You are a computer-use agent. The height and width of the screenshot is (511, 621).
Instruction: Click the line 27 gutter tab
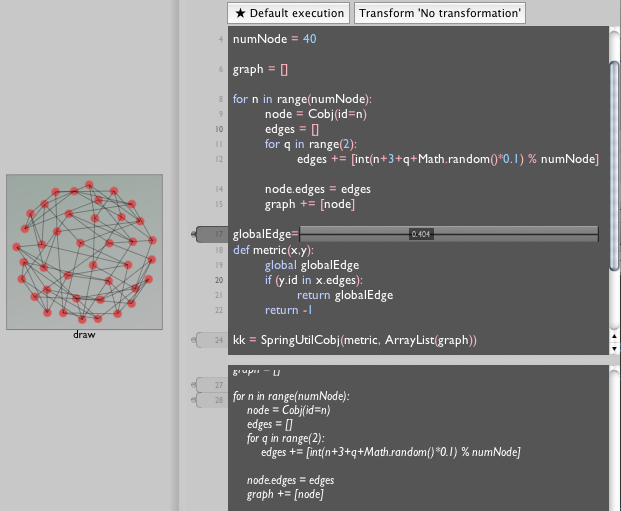(x=209, y=385)
